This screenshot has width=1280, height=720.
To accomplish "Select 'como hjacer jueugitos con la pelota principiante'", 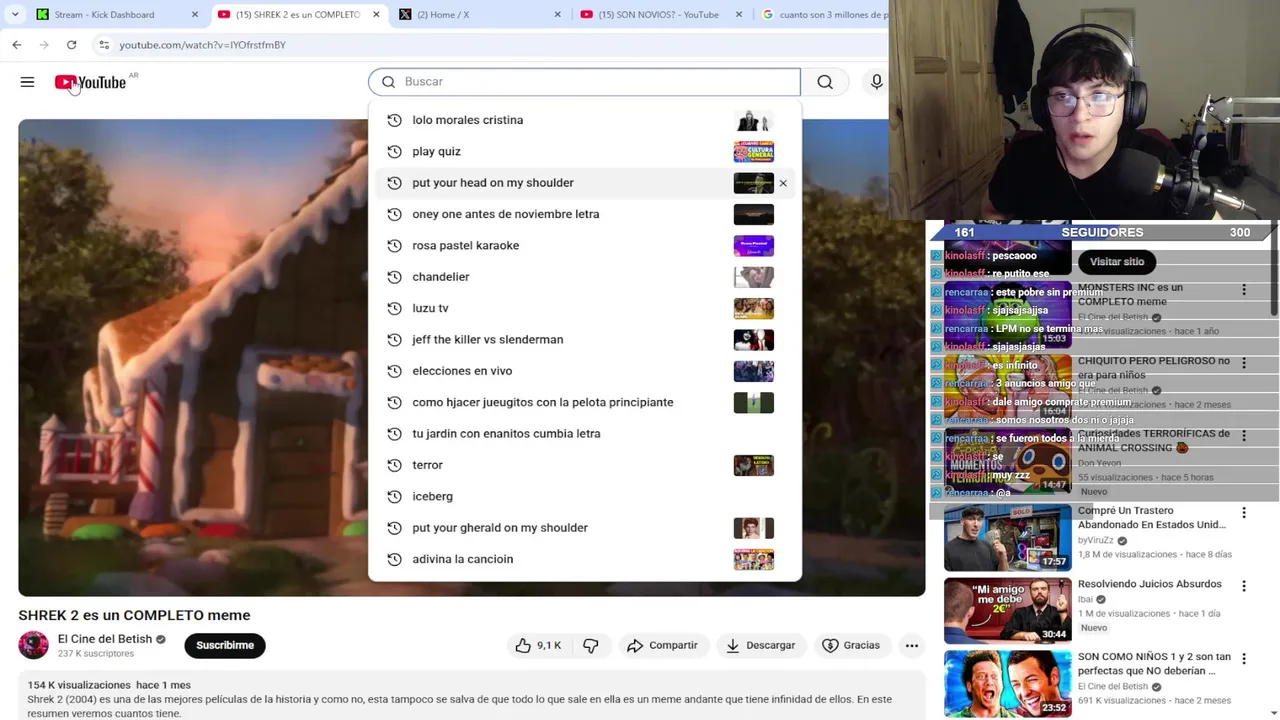I will pos(585,402).
